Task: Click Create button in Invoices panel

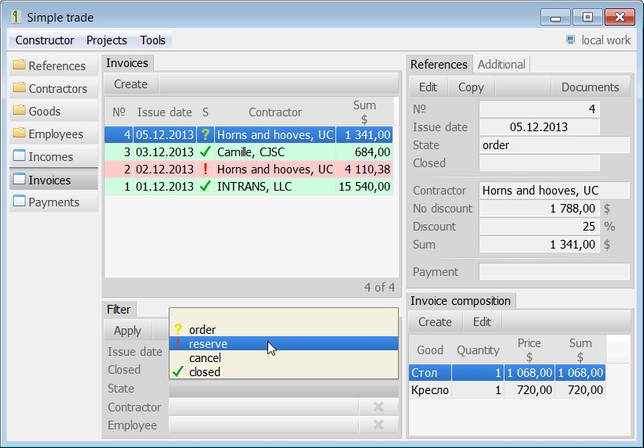Action: pos(131,84)
